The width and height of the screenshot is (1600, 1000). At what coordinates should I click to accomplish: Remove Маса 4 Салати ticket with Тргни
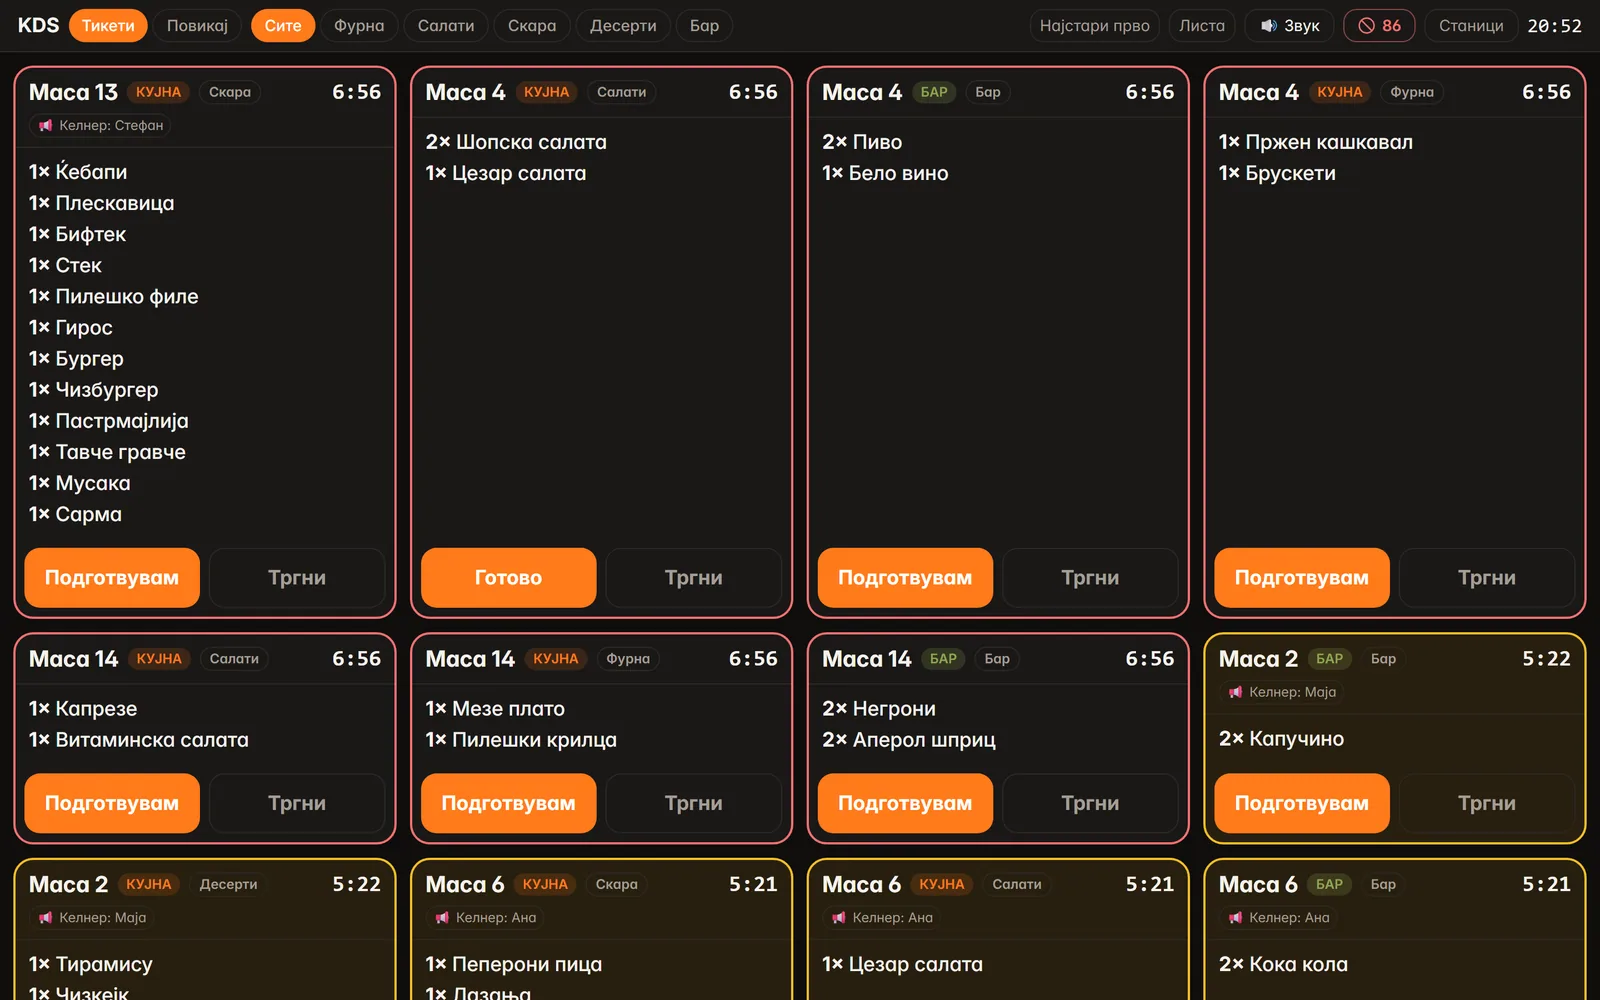coord(694,577)
